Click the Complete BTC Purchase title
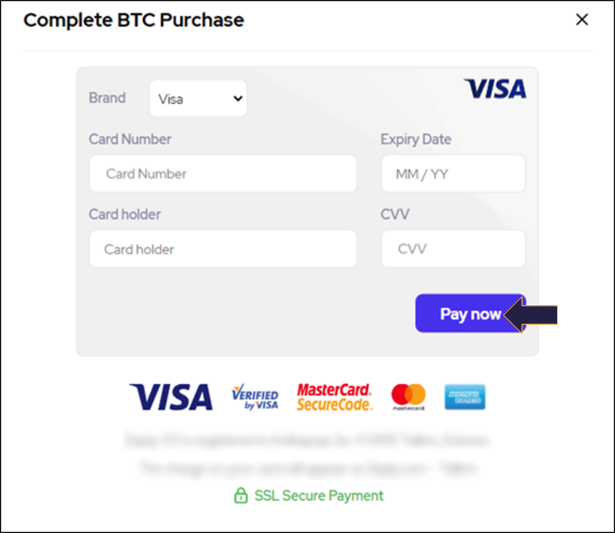Screen dimensions: 615x533 tap(133, 20)
